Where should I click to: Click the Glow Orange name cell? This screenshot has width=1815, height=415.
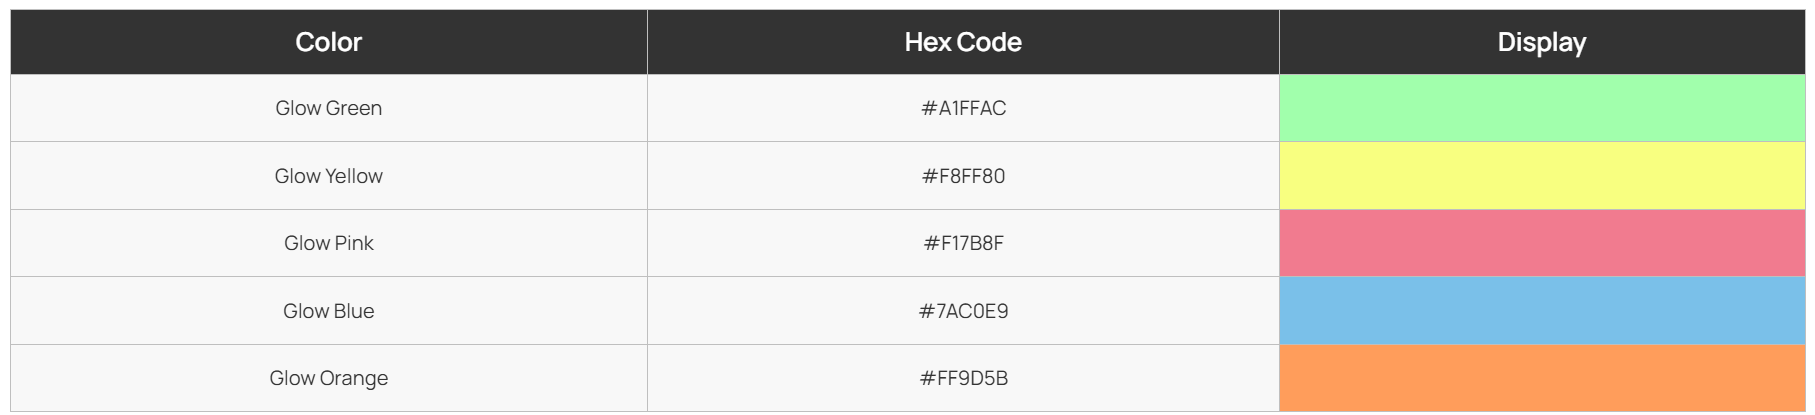[329, 378]
